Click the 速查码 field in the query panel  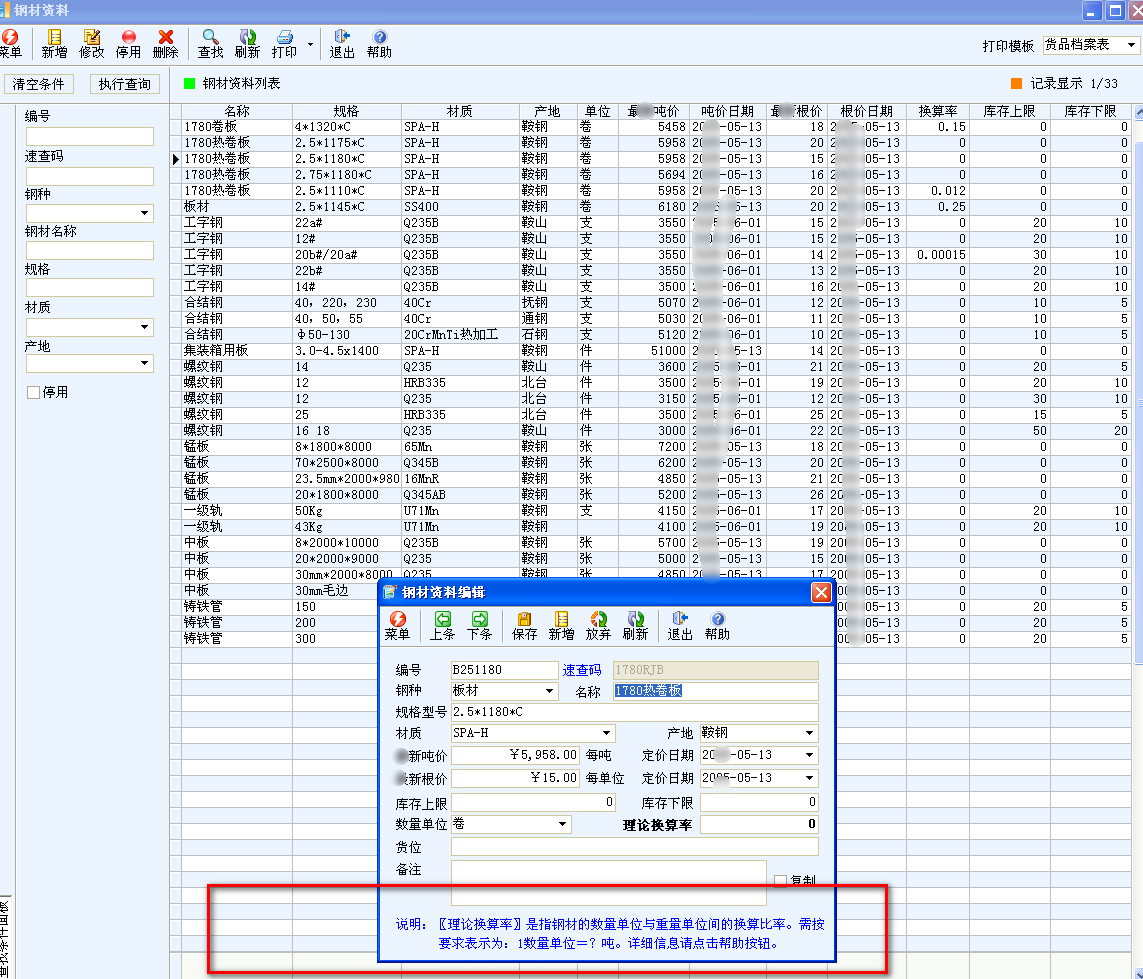click(x=90, y=176)
